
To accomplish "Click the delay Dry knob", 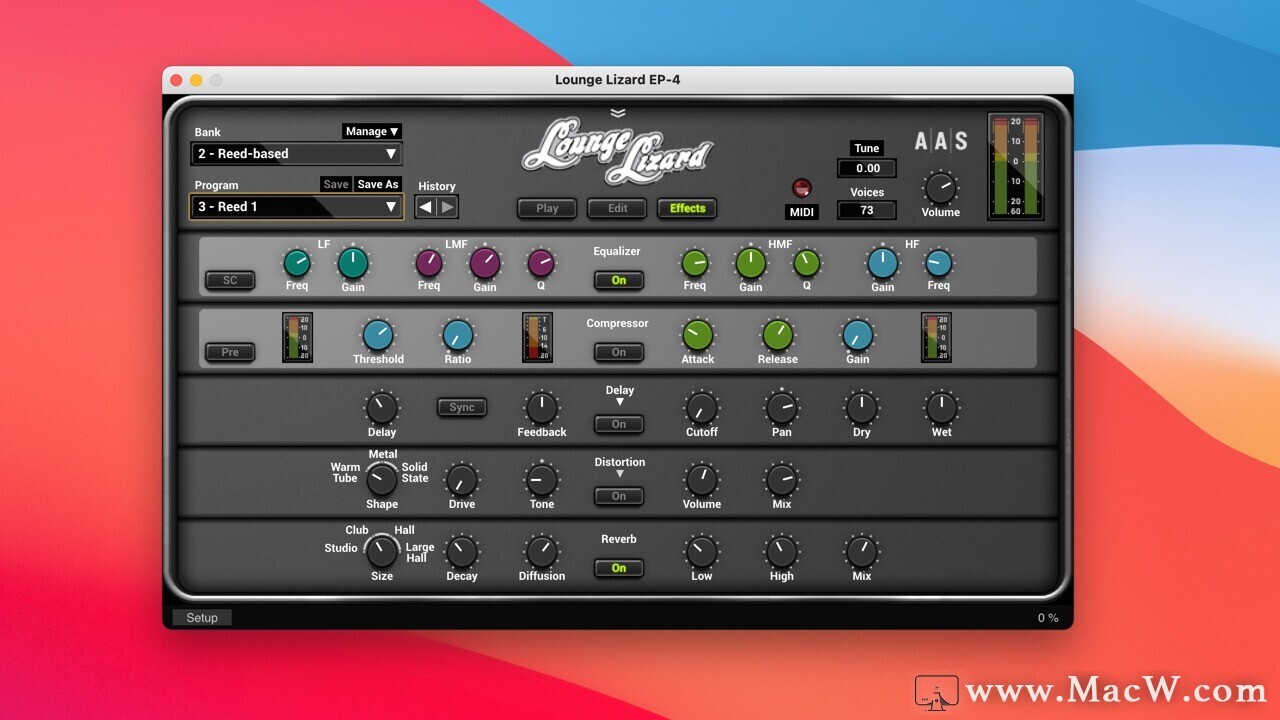I will click(x=862, y=408).
